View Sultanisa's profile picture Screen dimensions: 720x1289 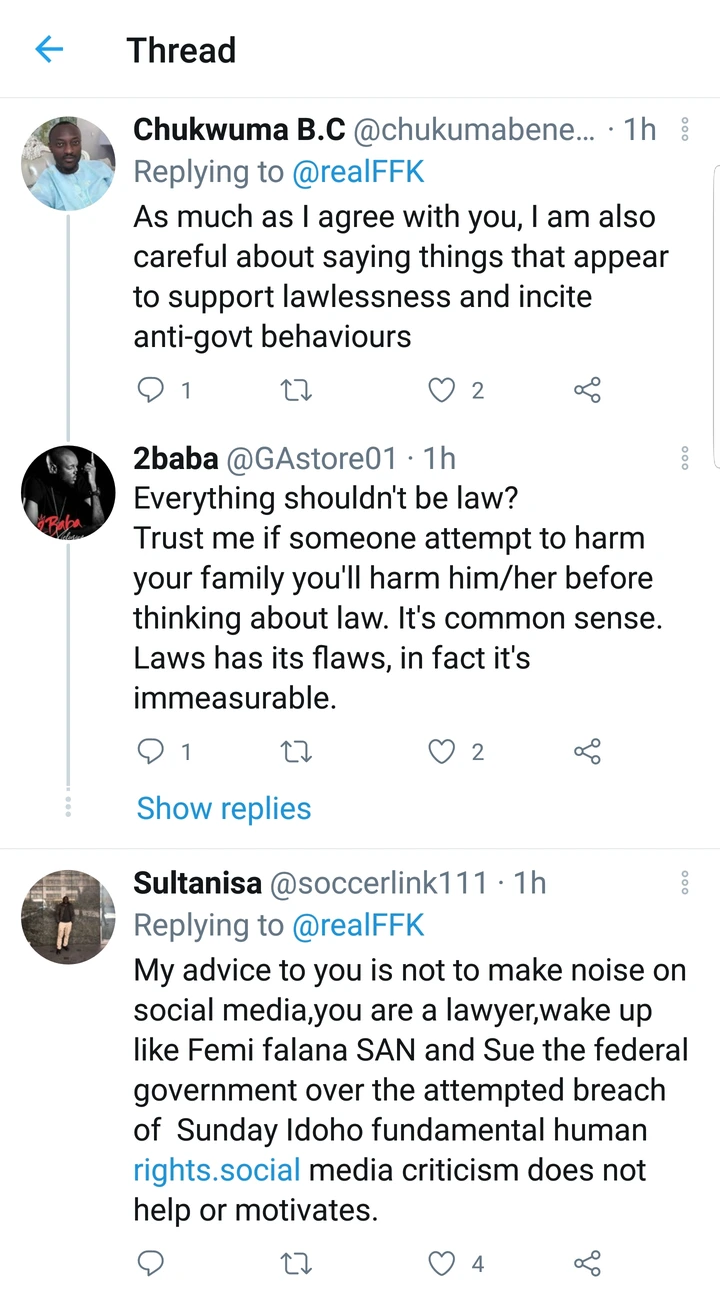(68, 916)
